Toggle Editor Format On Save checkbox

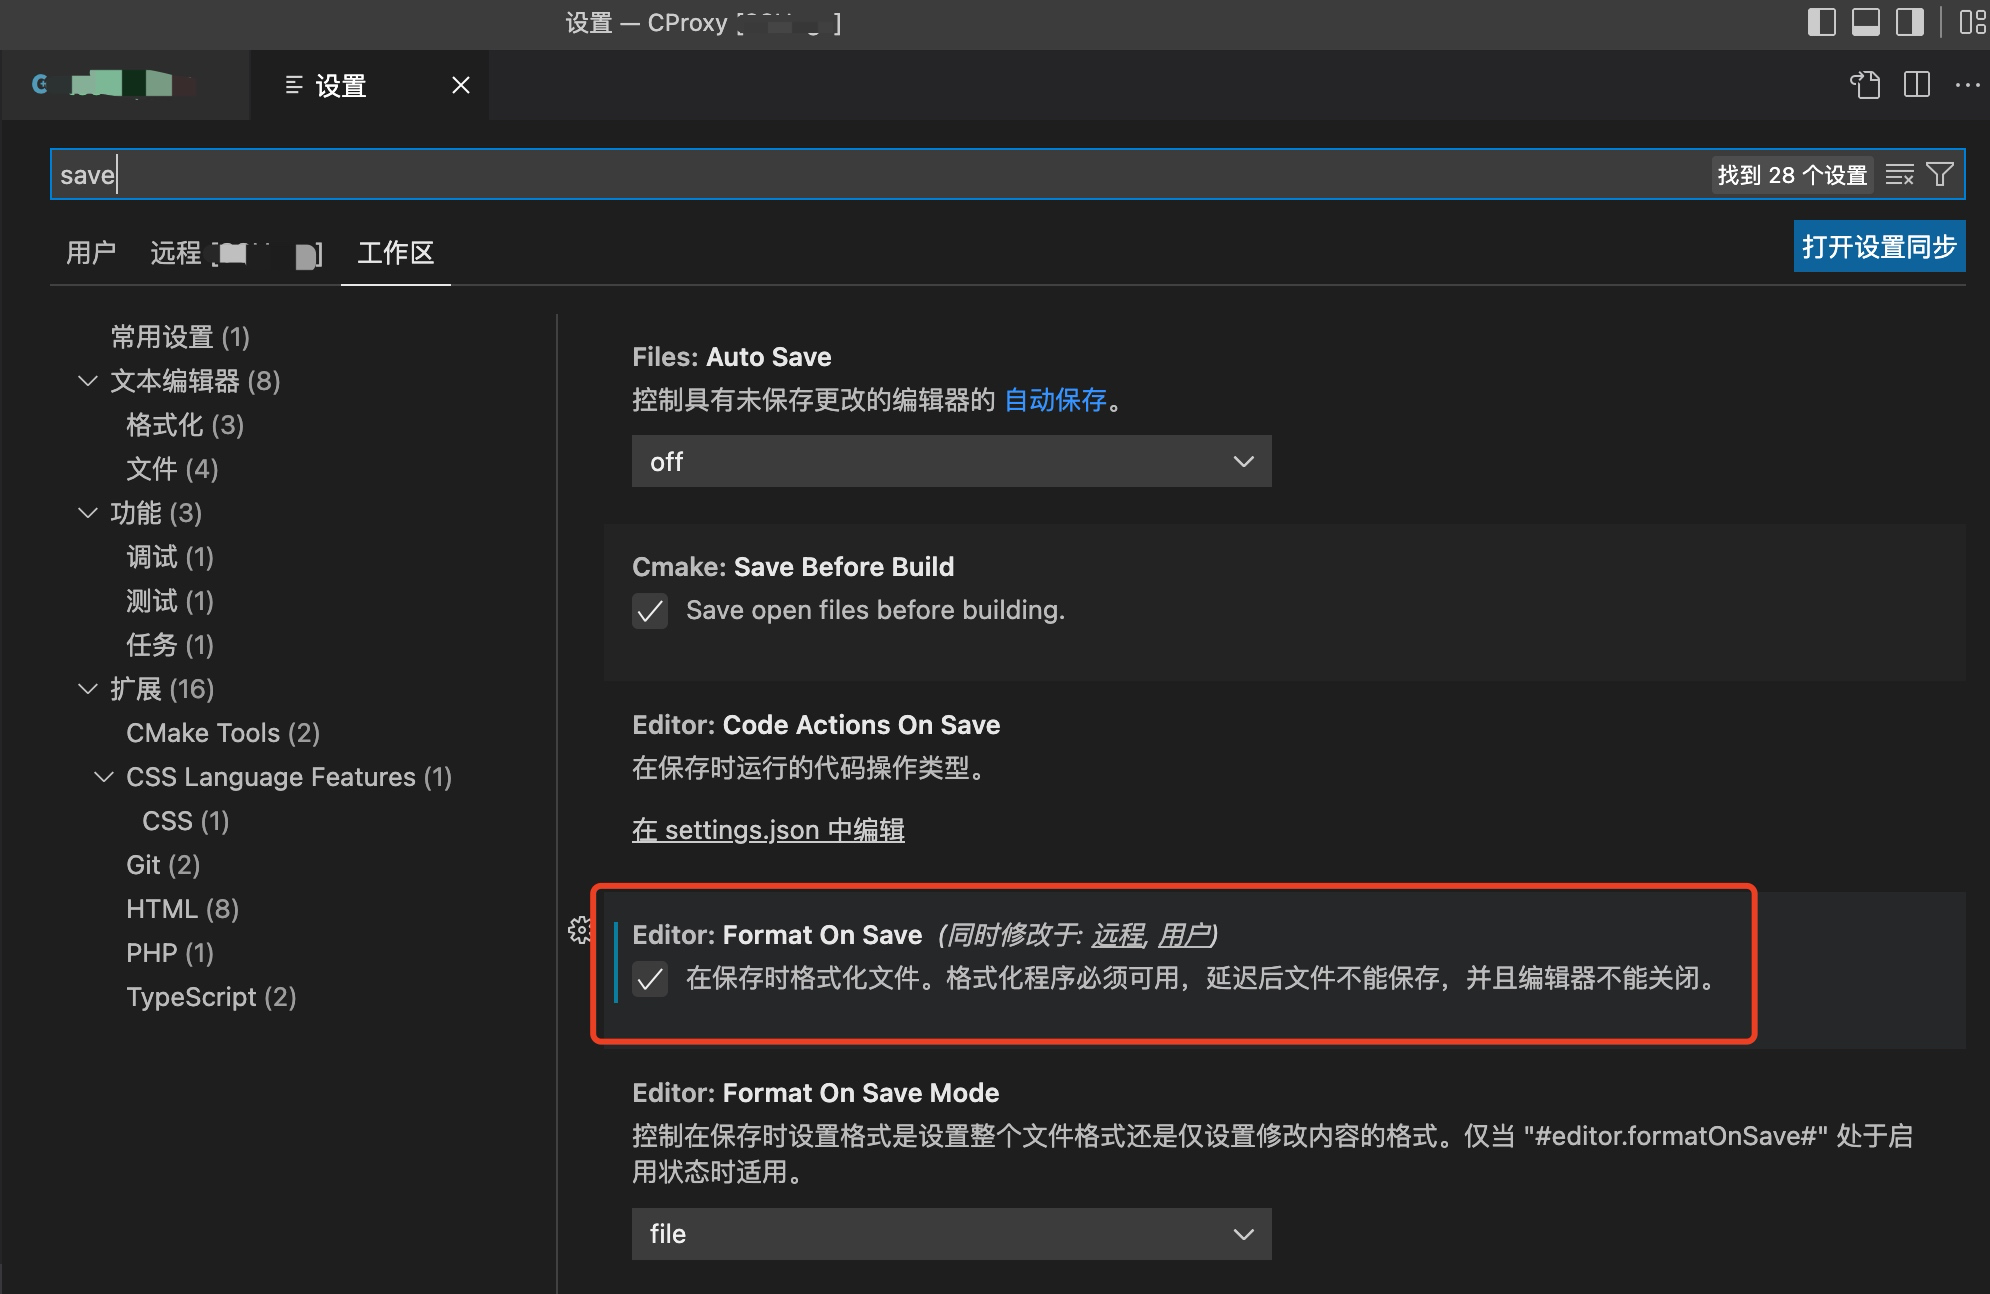[650, 978]
